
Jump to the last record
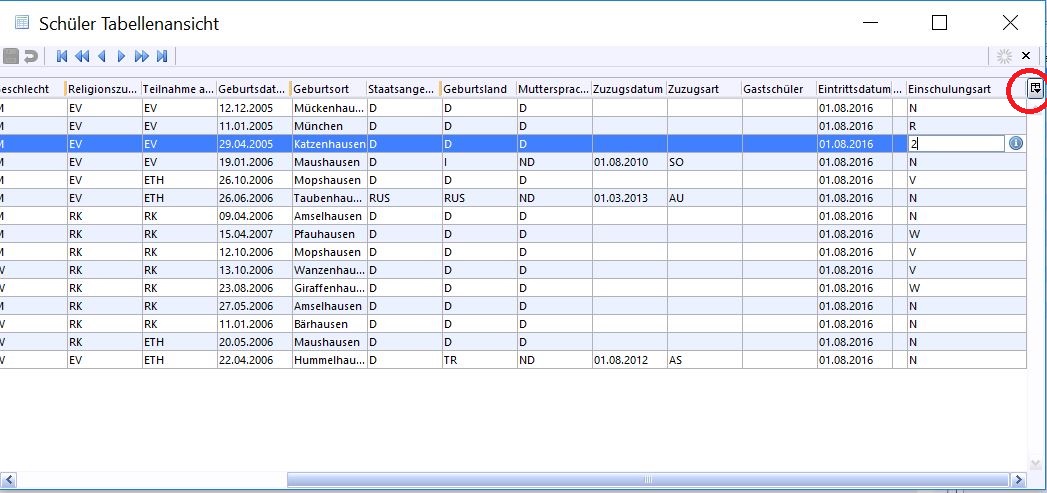click(162, 56)
